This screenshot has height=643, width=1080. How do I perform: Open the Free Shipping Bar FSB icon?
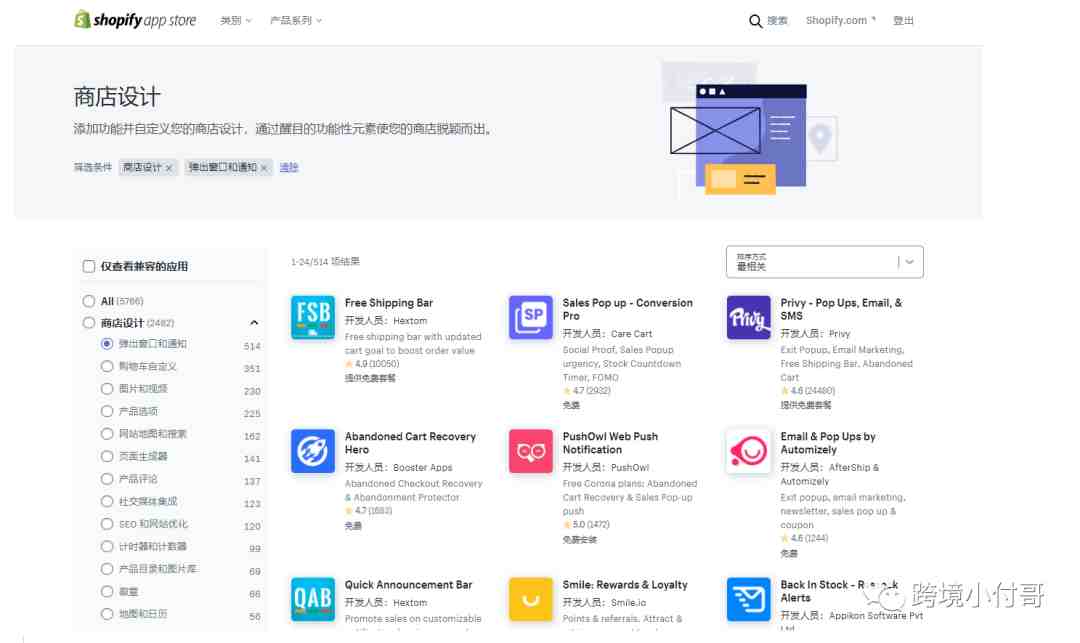[x=313, y=317]
